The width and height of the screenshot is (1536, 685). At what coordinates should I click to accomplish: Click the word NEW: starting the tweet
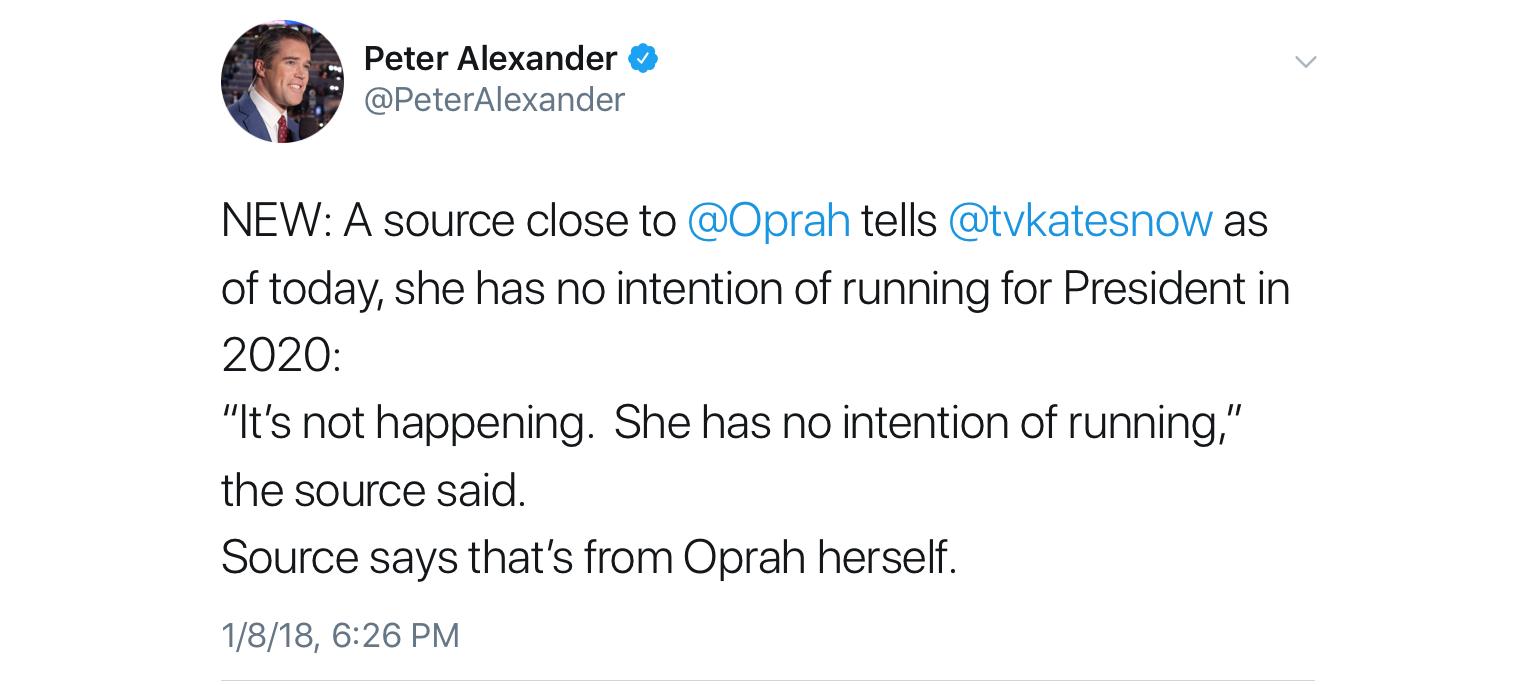277,221
